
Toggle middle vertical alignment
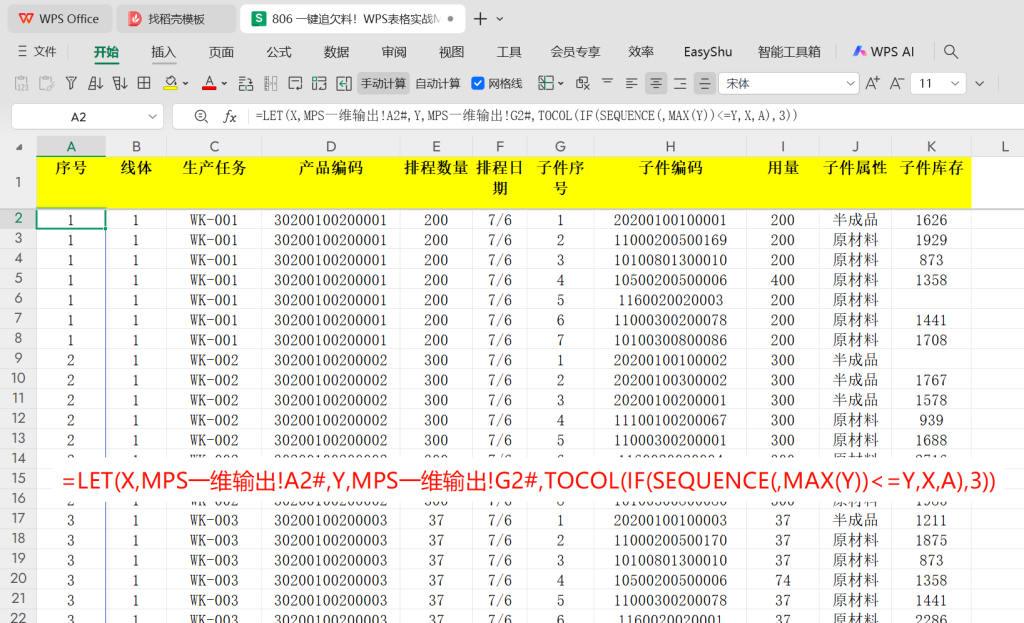704,84
